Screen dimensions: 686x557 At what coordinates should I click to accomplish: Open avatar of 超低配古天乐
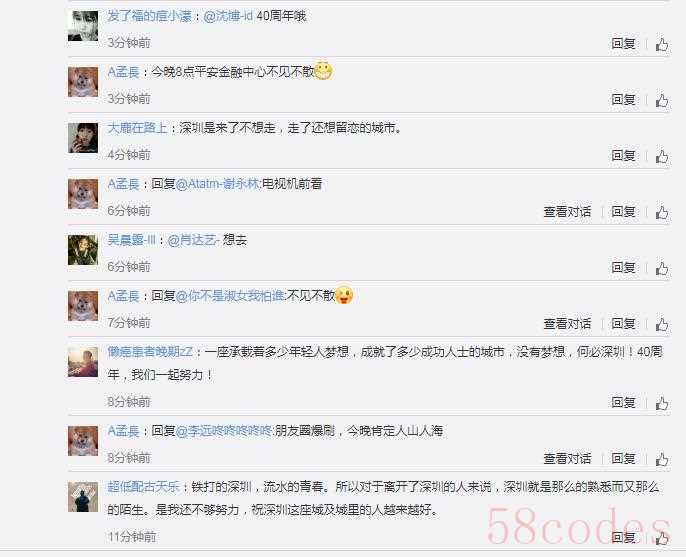(x=83, y=497)
